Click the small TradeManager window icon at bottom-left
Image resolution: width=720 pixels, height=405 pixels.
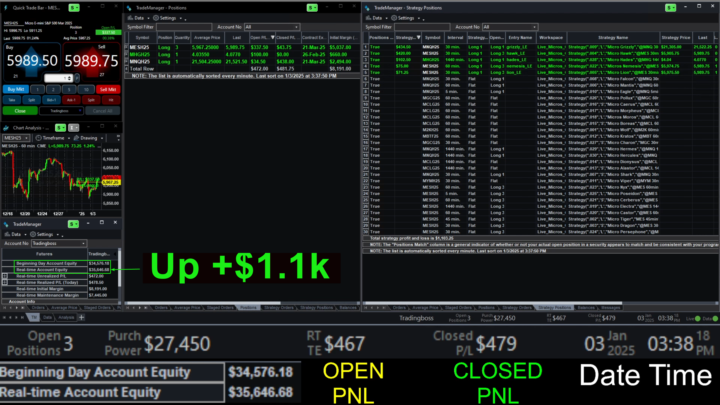[x=6, y=224]
